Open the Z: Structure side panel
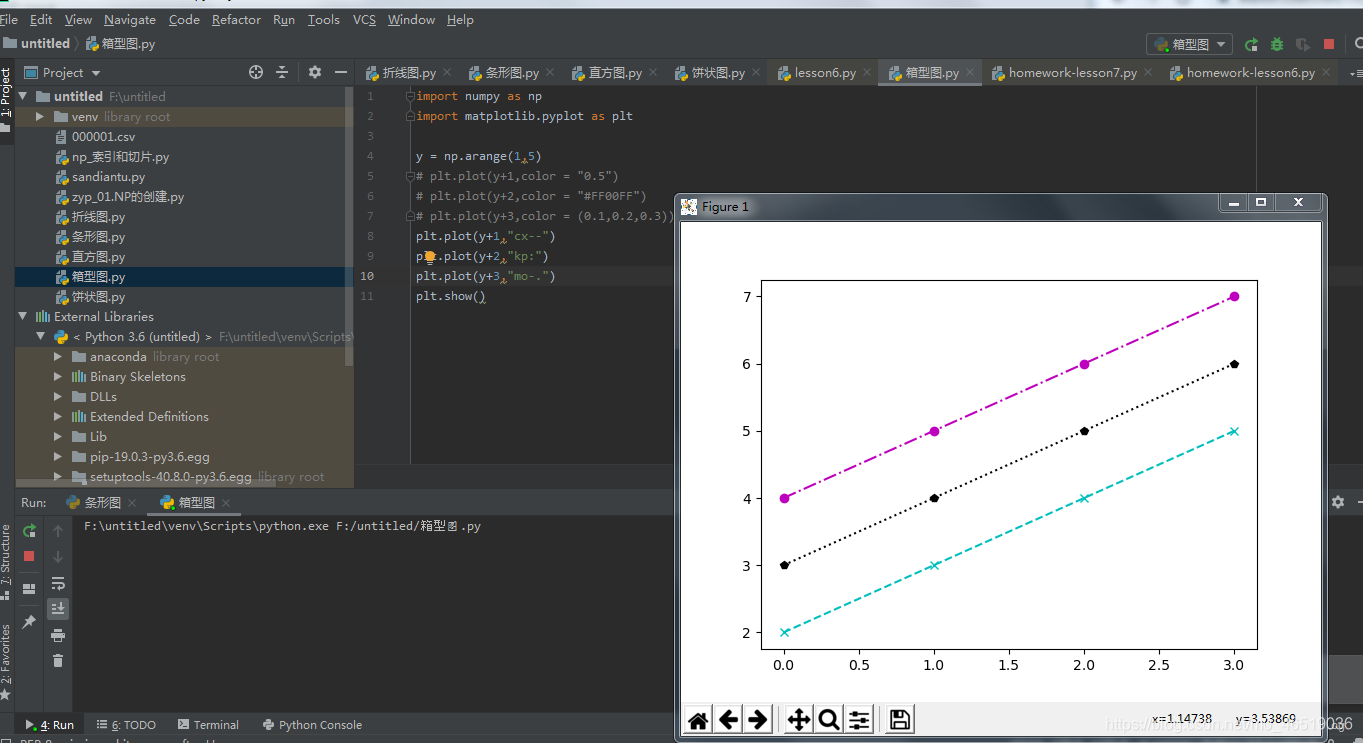The height and width of the screenshot is (743, 1363). click(6, 560)
